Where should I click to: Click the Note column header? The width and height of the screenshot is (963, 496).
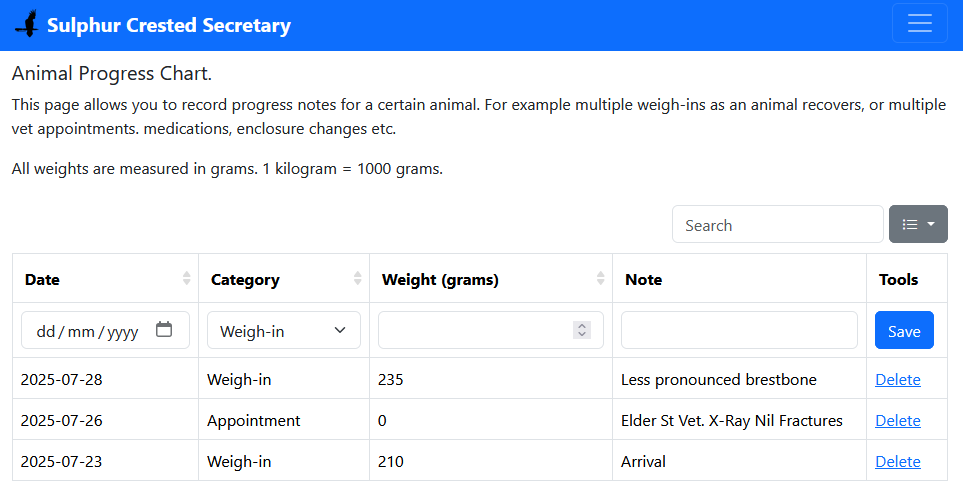(x=644, y=279)
